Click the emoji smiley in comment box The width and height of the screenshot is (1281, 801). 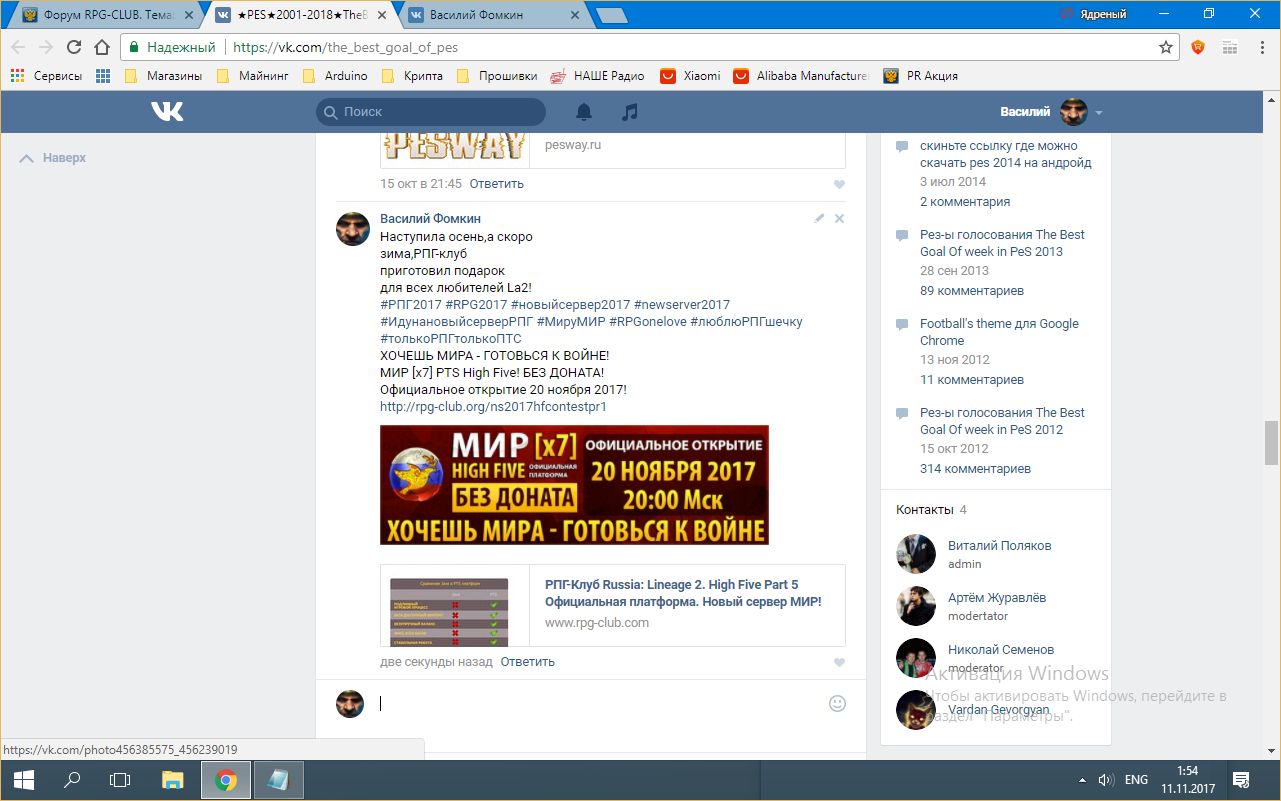pyautogui.click(x=838, y=703)
